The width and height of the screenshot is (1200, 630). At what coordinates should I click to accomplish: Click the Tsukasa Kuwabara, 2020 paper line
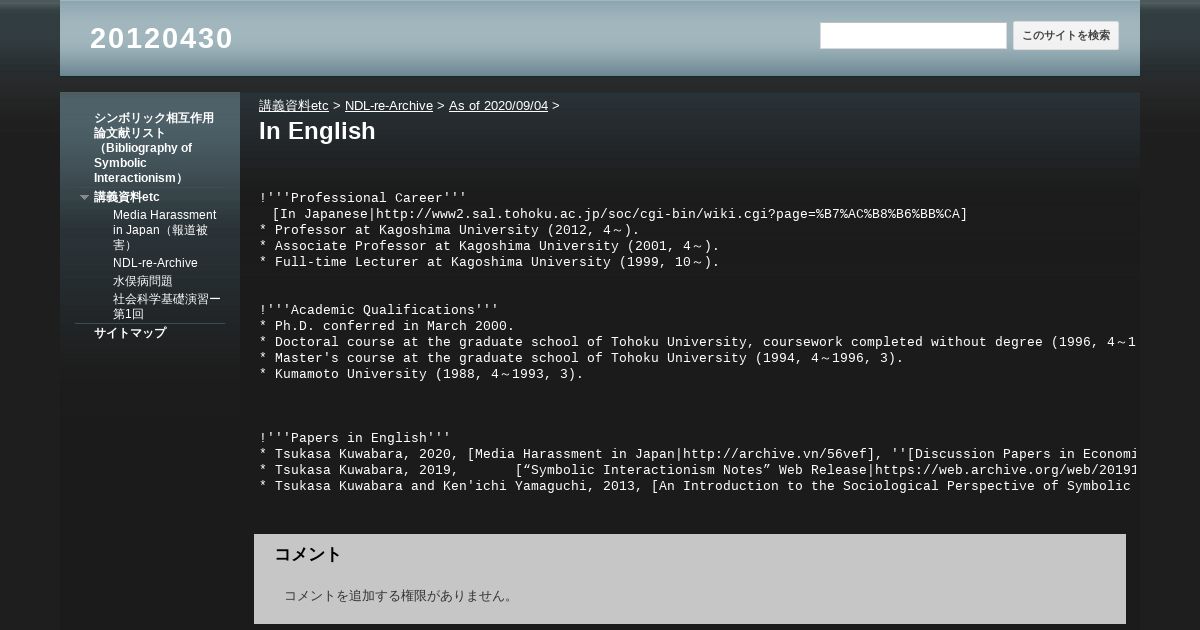(x=697, y=454)
